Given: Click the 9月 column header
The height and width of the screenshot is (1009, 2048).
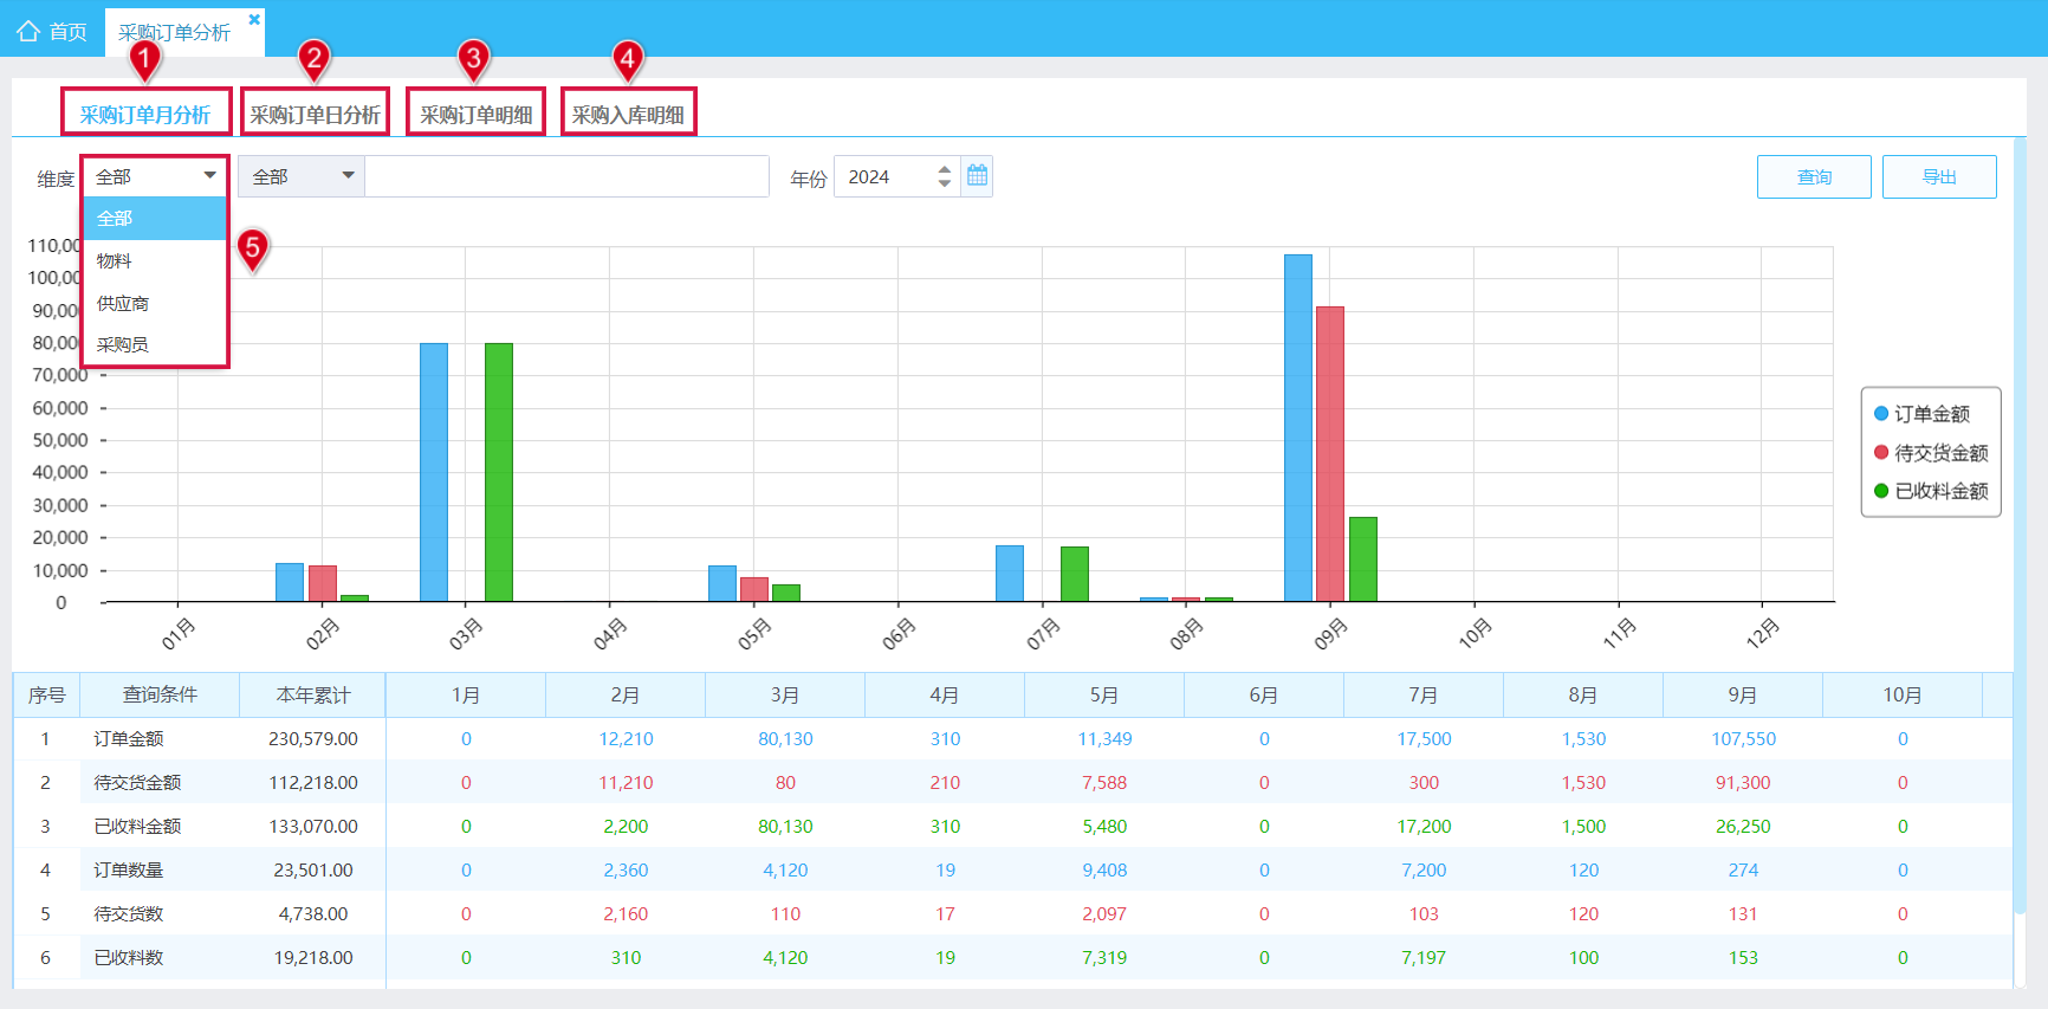Looking at the screenshot, I should pyautogui.click(x=1743, y=695).
